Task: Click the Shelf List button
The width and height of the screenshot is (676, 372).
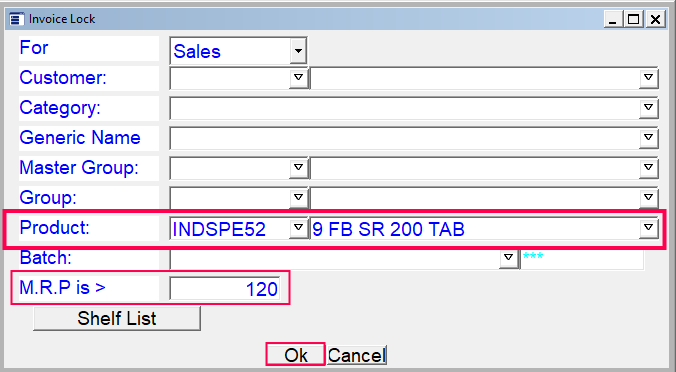Action: [x=117, y=319]
